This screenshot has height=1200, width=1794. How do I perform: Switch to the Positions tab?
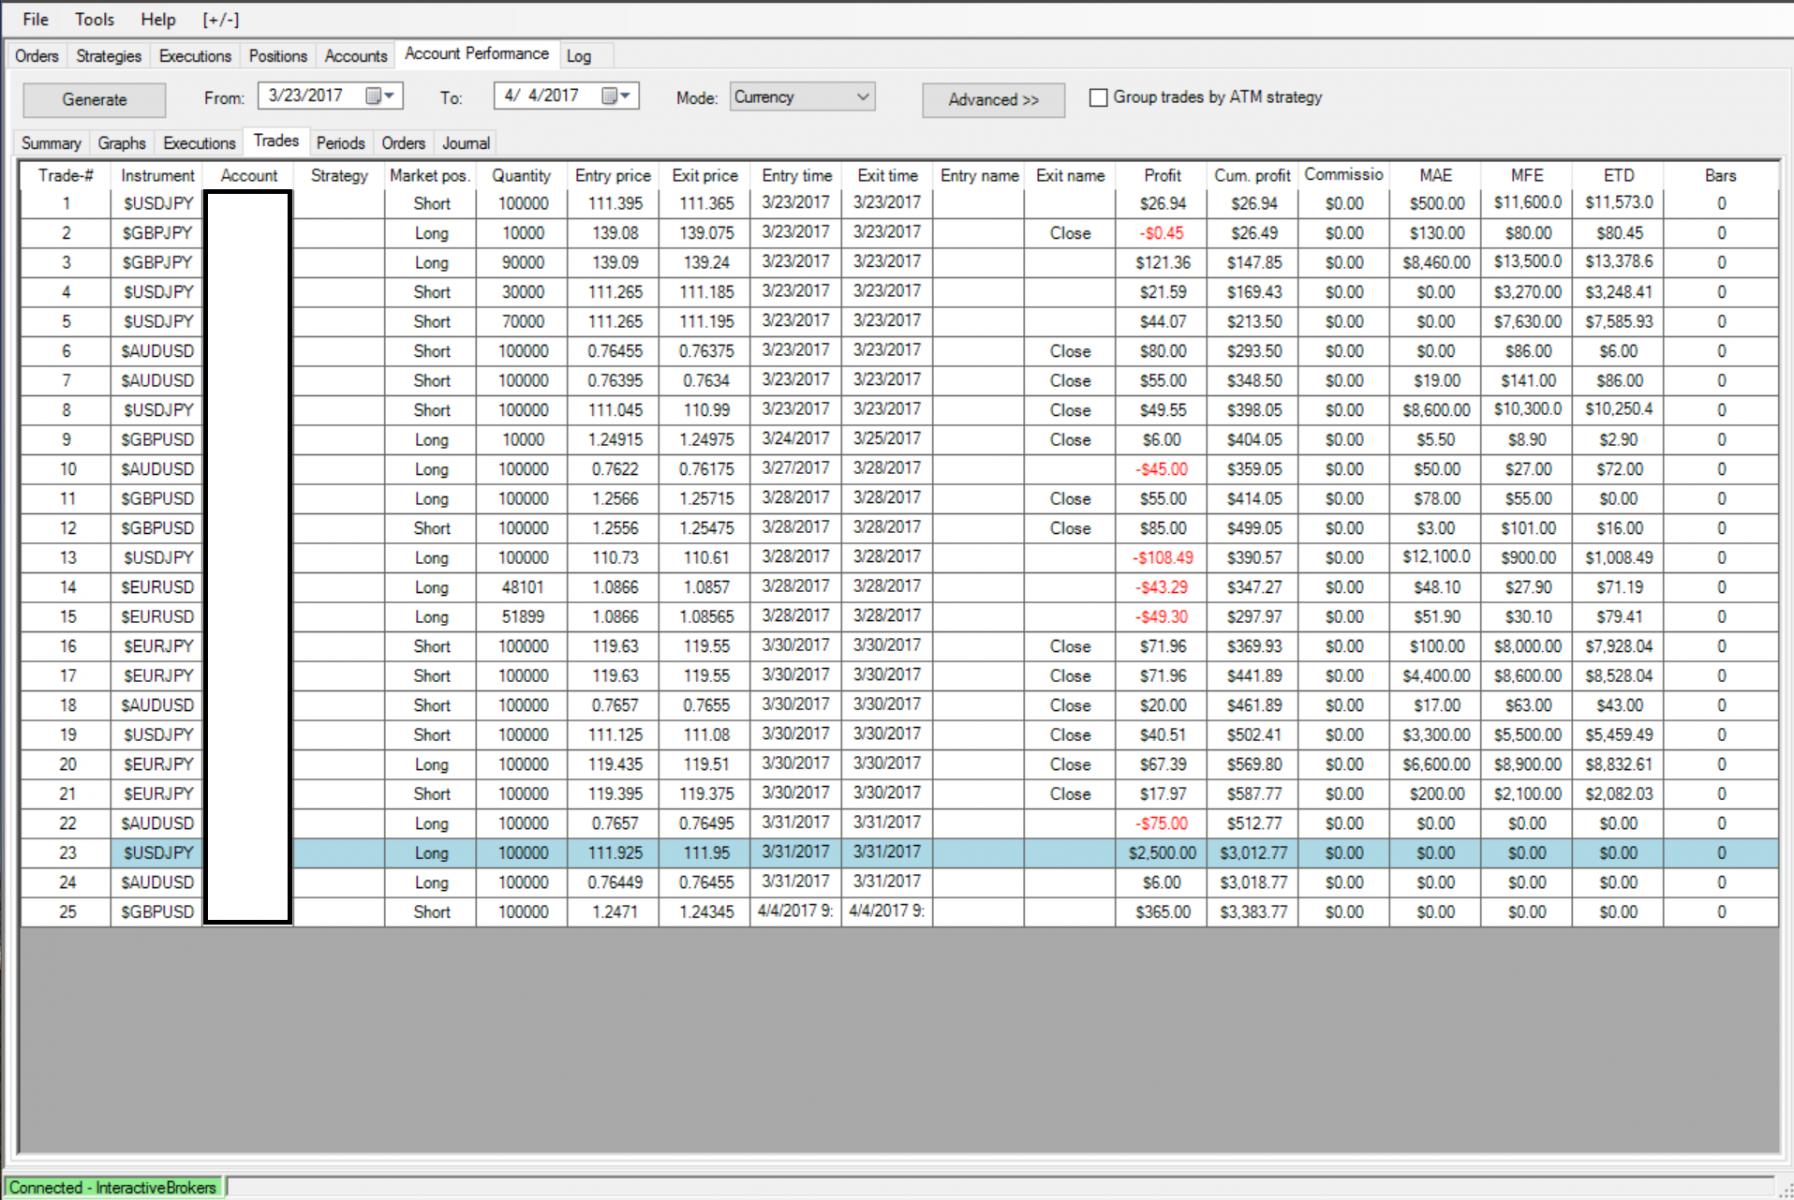tap(278, 56)
